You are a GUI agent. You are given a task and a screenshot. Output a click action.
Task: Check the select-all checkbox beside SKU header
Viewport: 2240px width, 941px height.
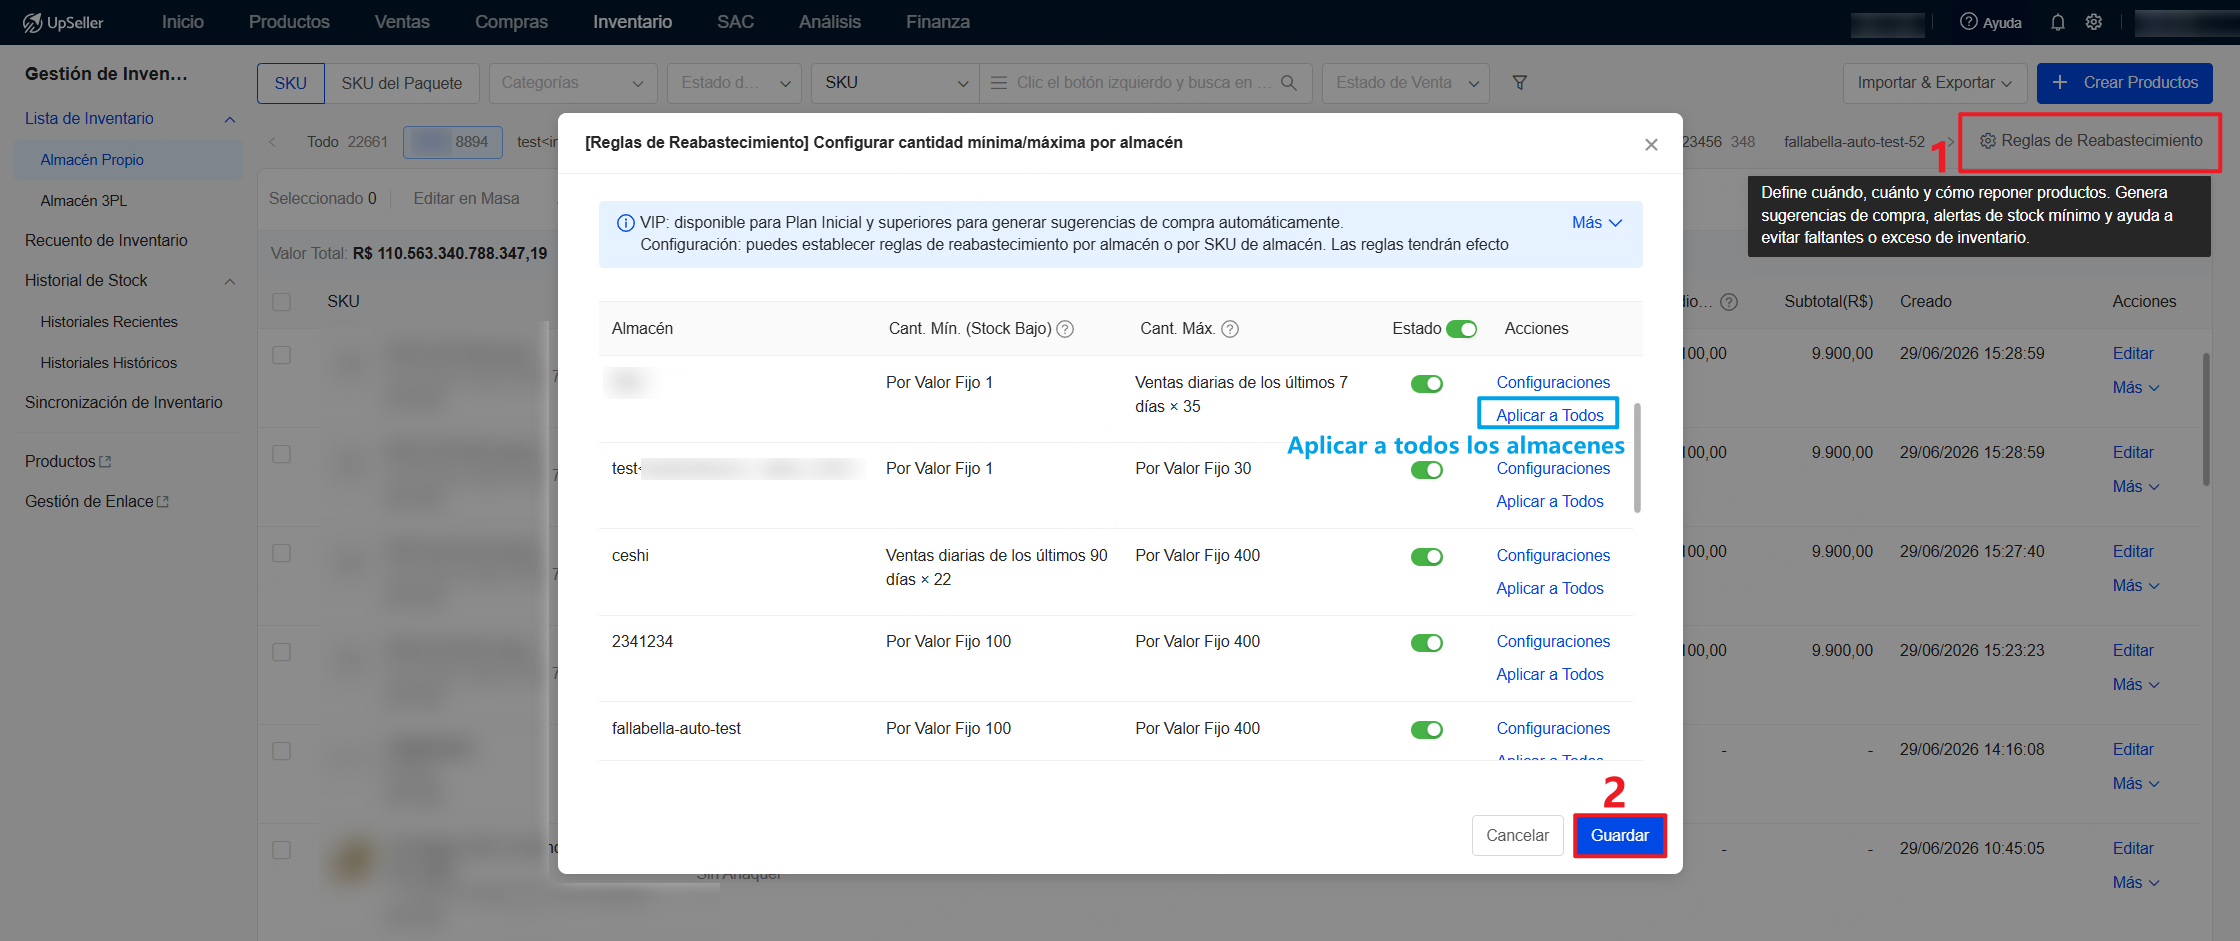pyautogui.click(x=282, y=302)
